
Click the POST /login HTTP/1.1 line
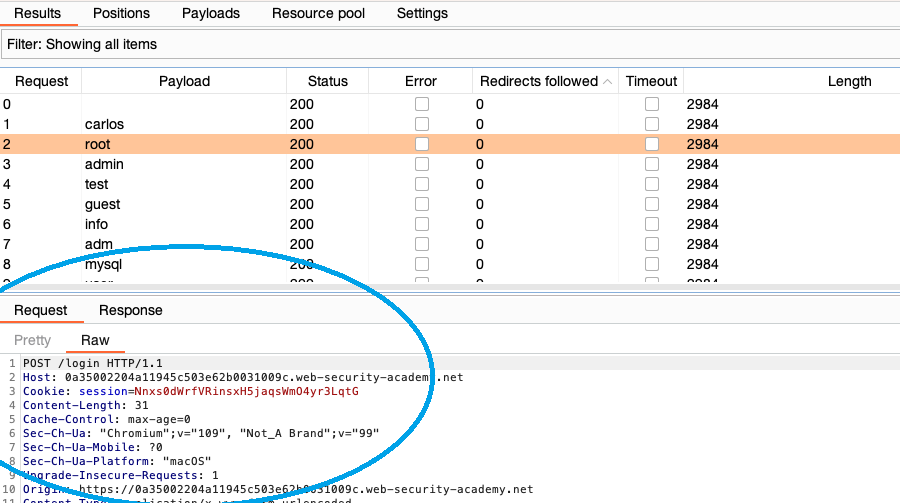(92, 363)
